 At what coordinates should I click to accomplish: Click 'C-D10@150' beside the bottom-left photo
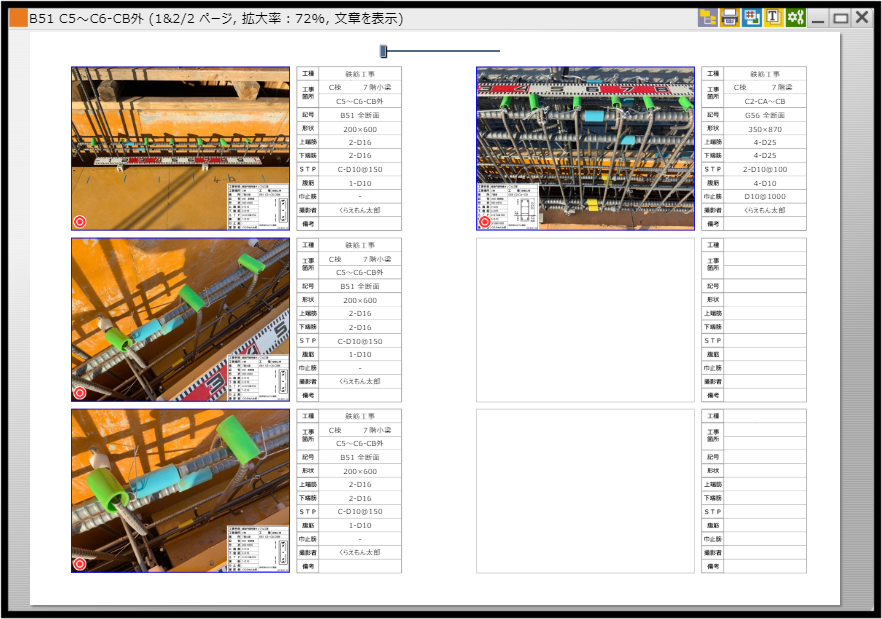point(360,512)
